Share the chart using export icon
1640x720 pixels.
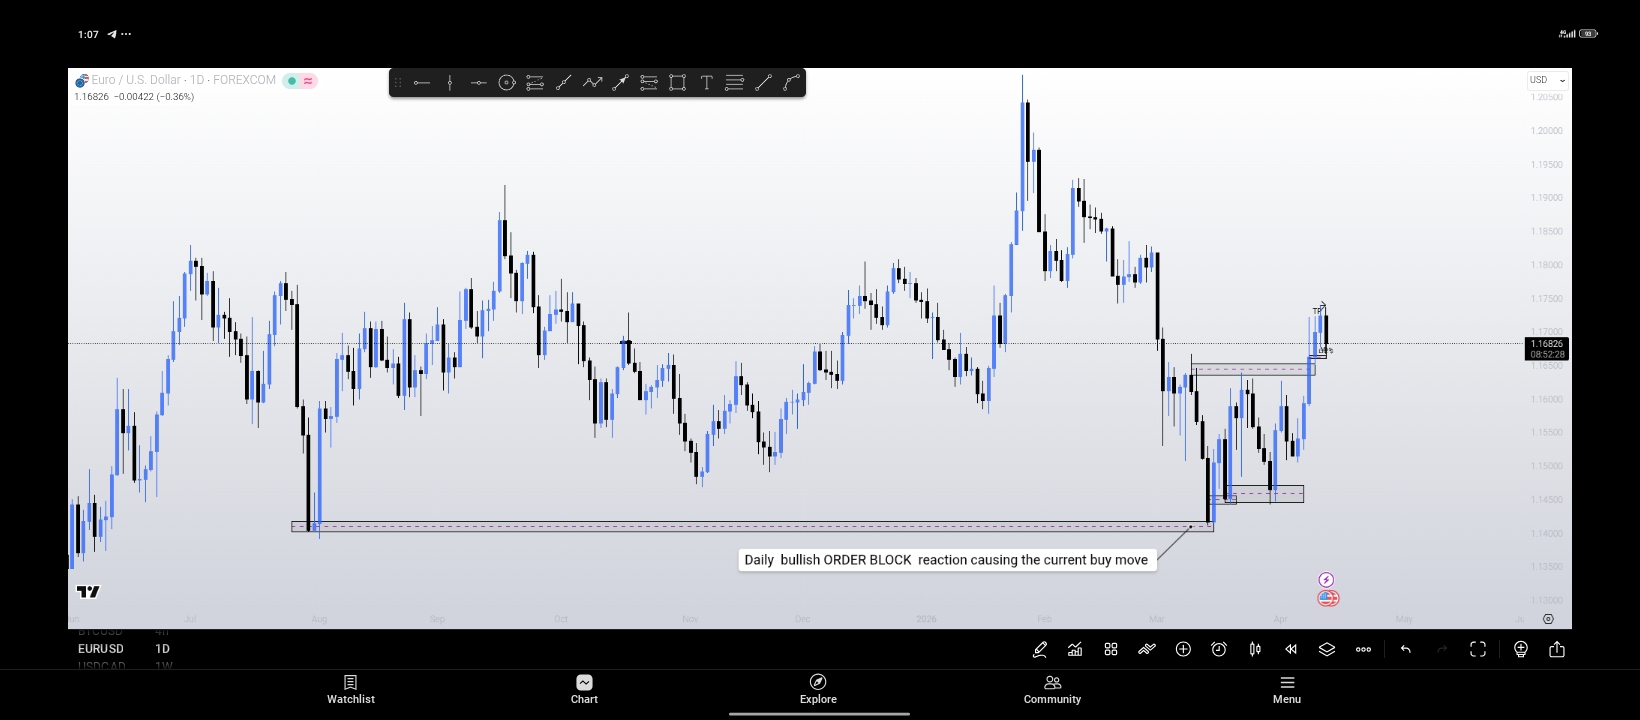[x=1557, y=650]
